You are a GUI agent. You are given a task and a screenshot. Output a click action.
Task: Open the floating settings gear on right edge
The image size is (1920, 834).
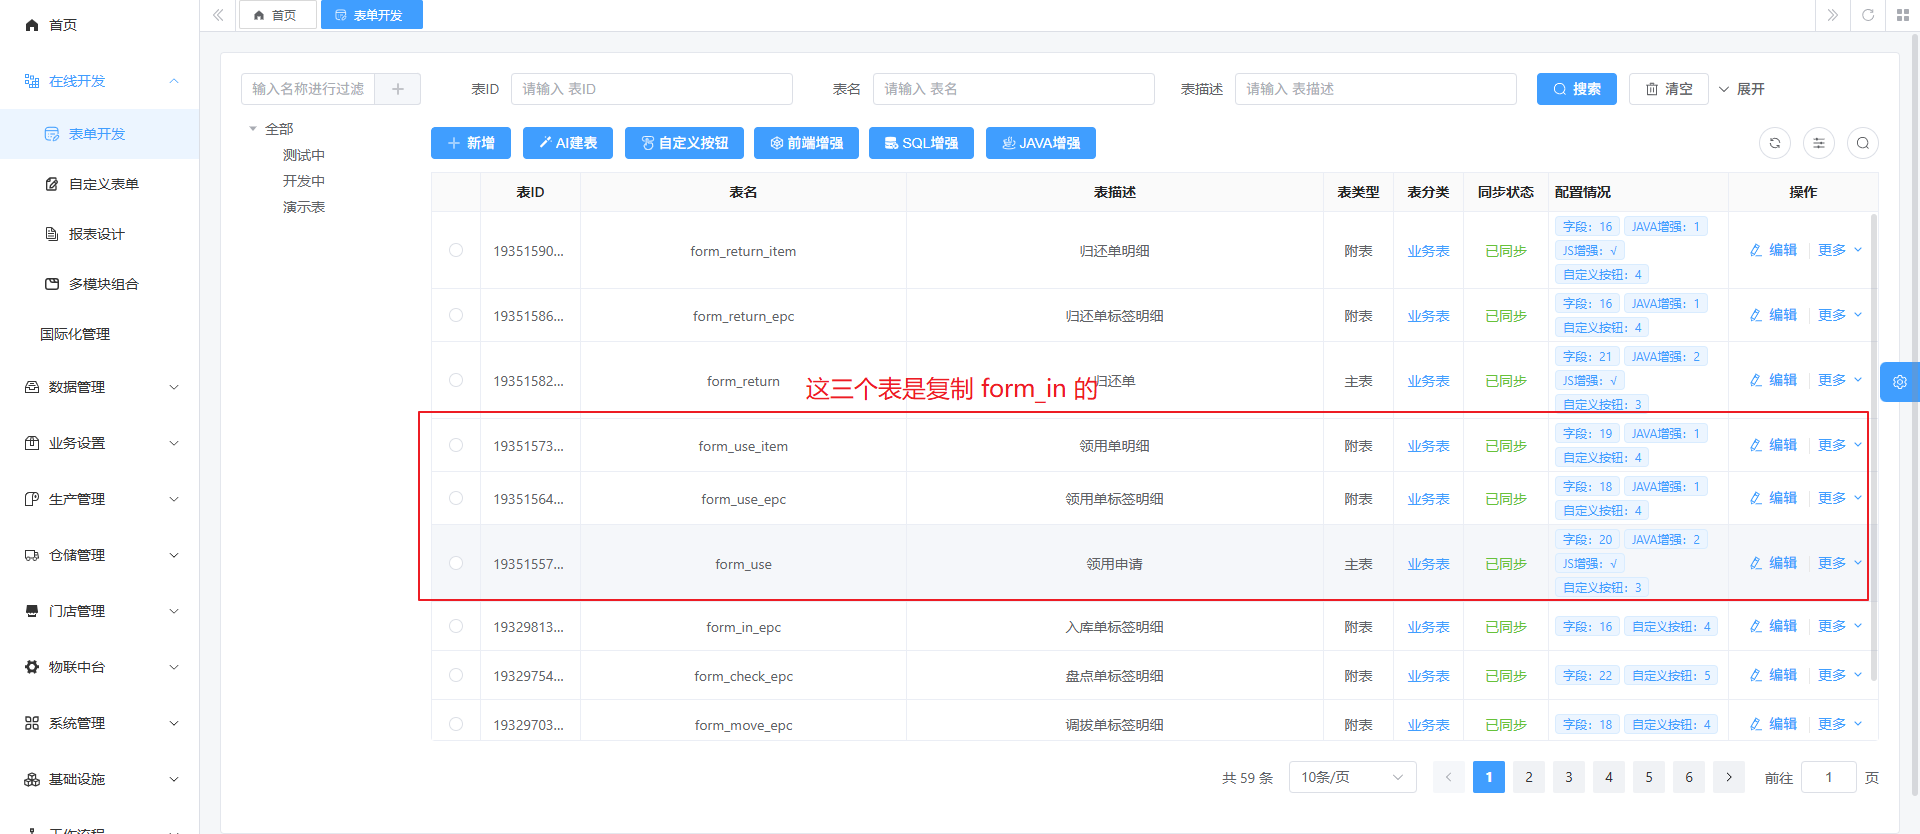(1900, 382)
